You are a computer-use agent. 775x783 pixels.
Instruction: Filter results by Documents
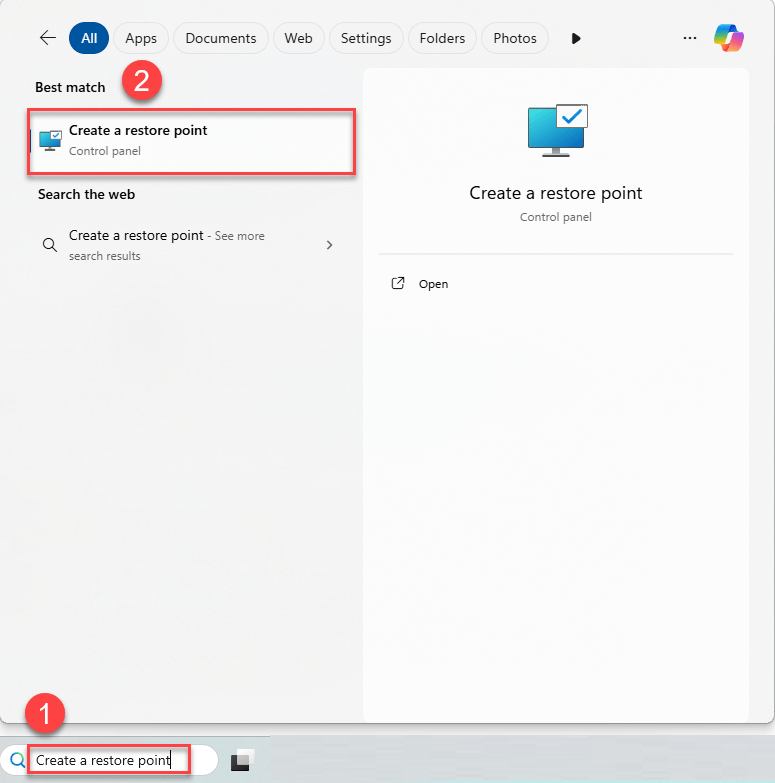pos(221,38)
